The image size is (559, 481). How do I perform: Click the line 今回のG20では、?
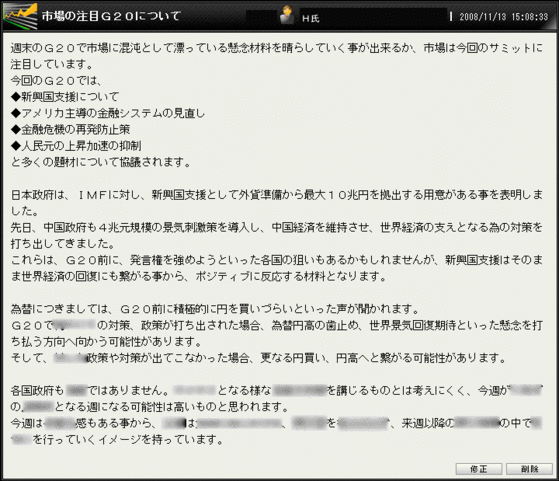click(56, 81)
